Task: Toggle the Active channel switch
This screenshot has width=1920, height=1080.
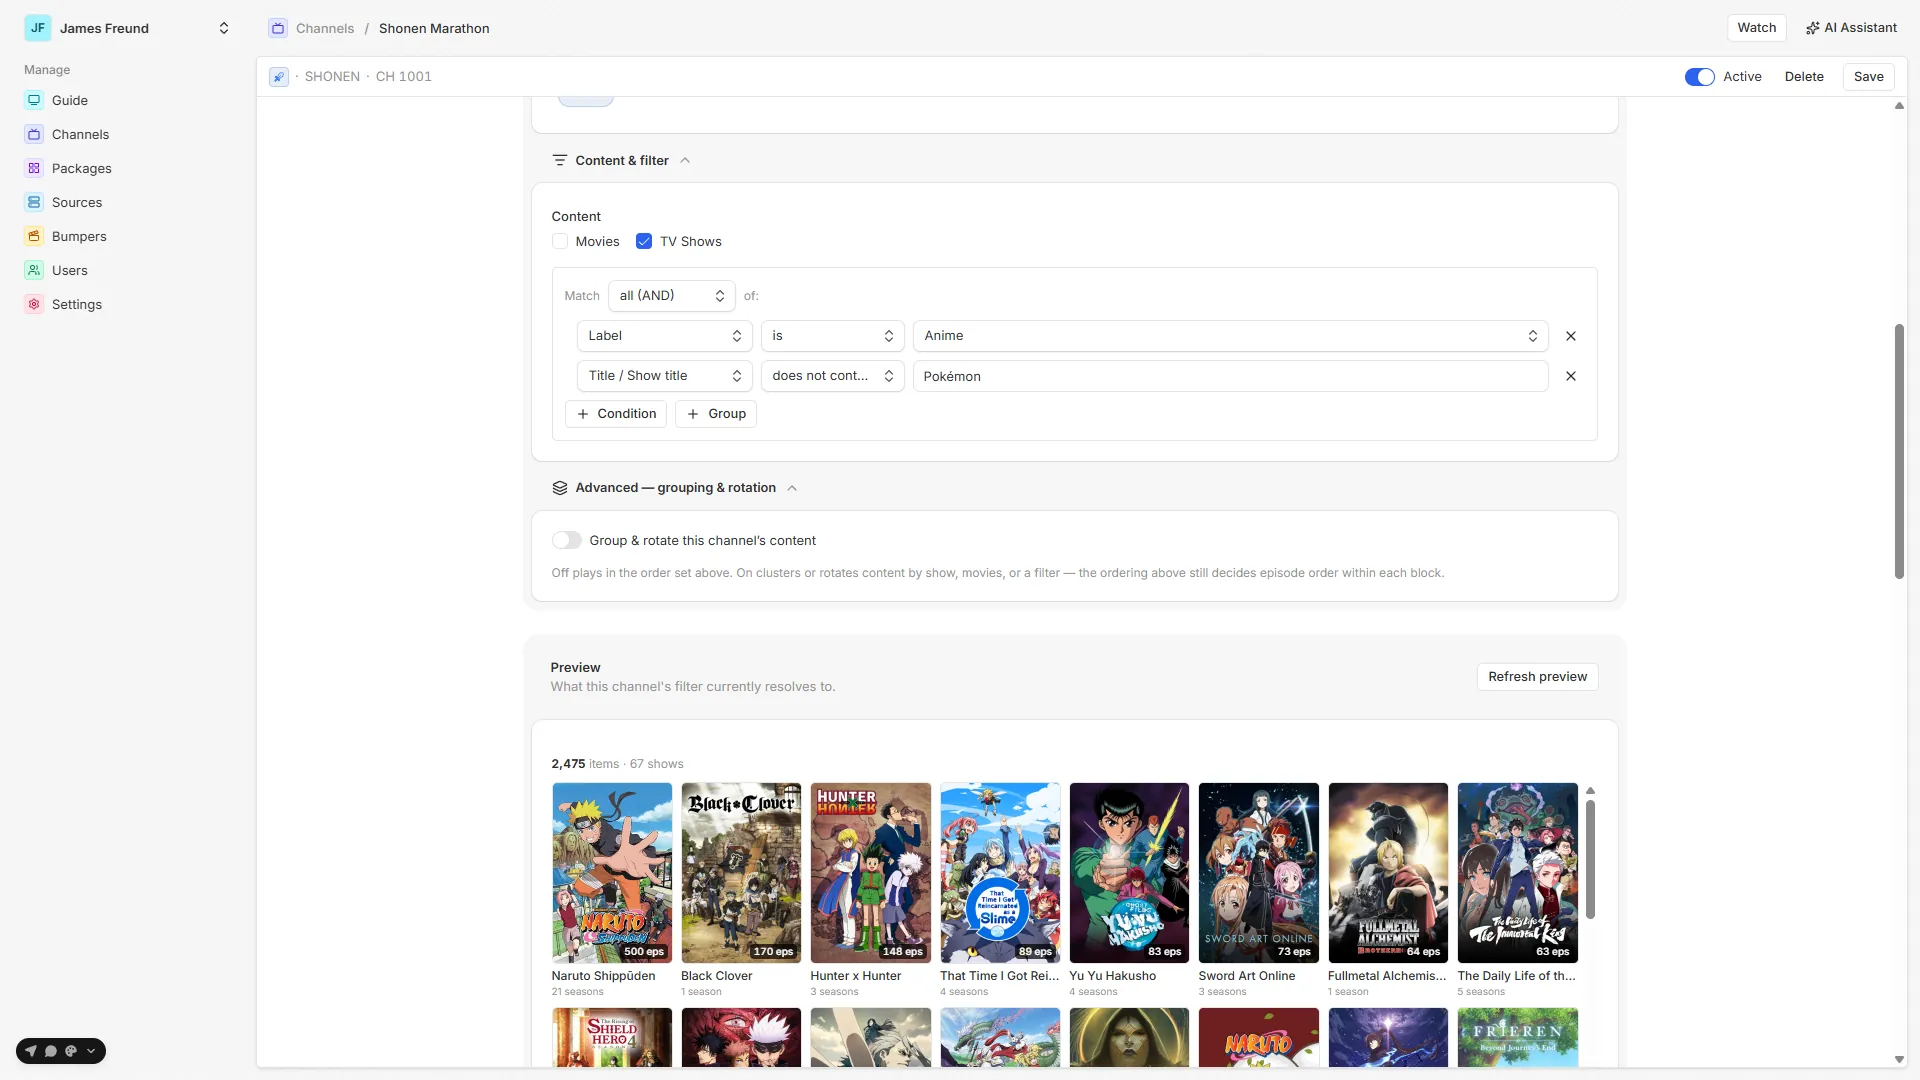Action: pos(1700,77)
